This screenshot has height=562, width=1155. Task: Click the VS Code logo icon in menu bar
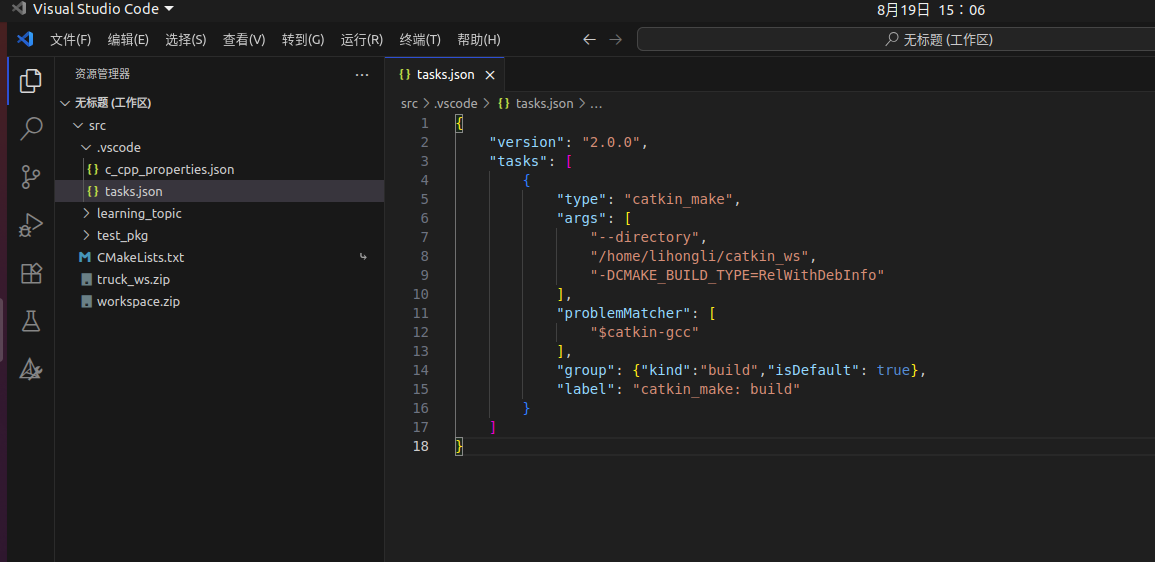click(x=24, y=39)
